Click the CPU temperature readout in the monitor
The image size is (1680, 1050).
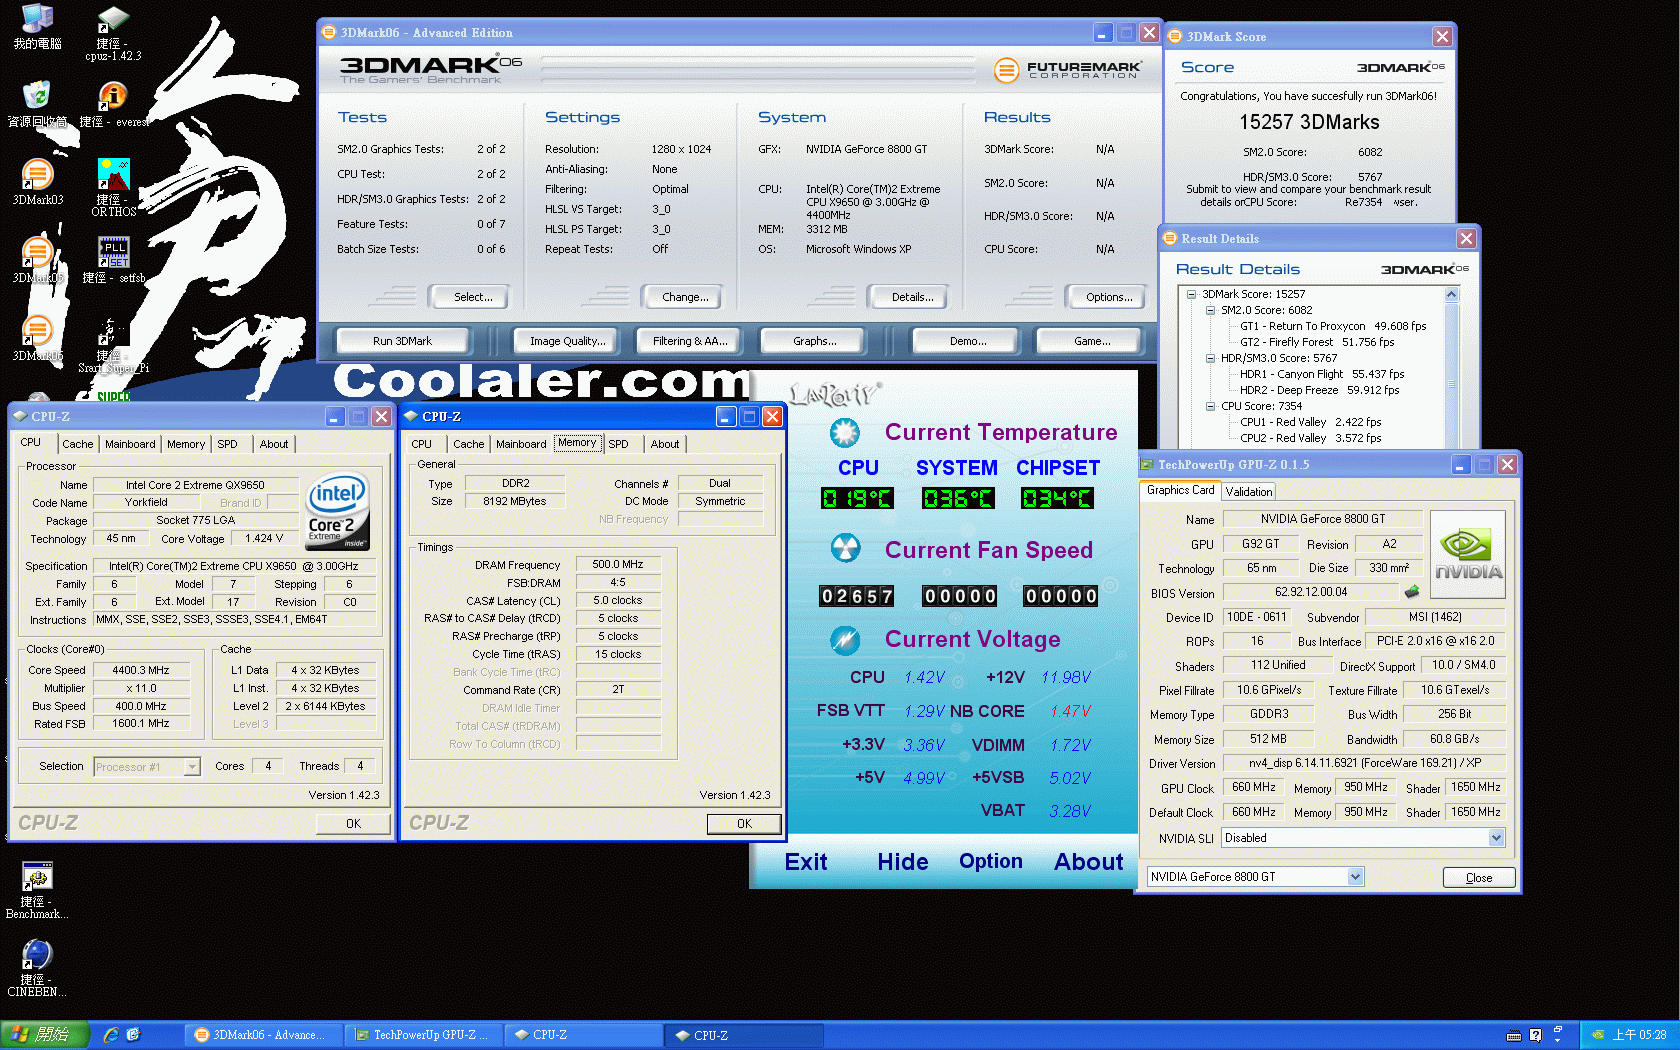pos(857,498)
